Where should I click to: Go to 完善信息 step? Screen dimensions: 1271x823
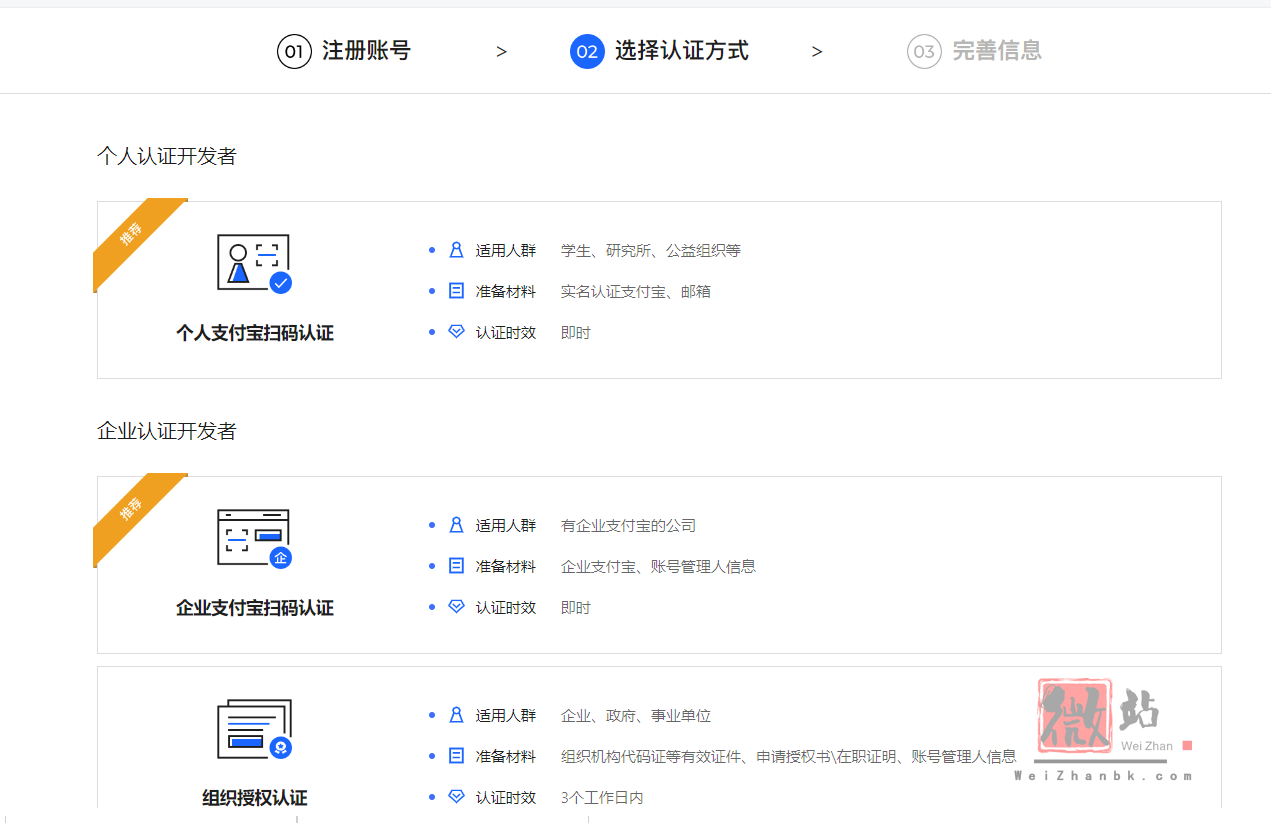tap(997, 51)
